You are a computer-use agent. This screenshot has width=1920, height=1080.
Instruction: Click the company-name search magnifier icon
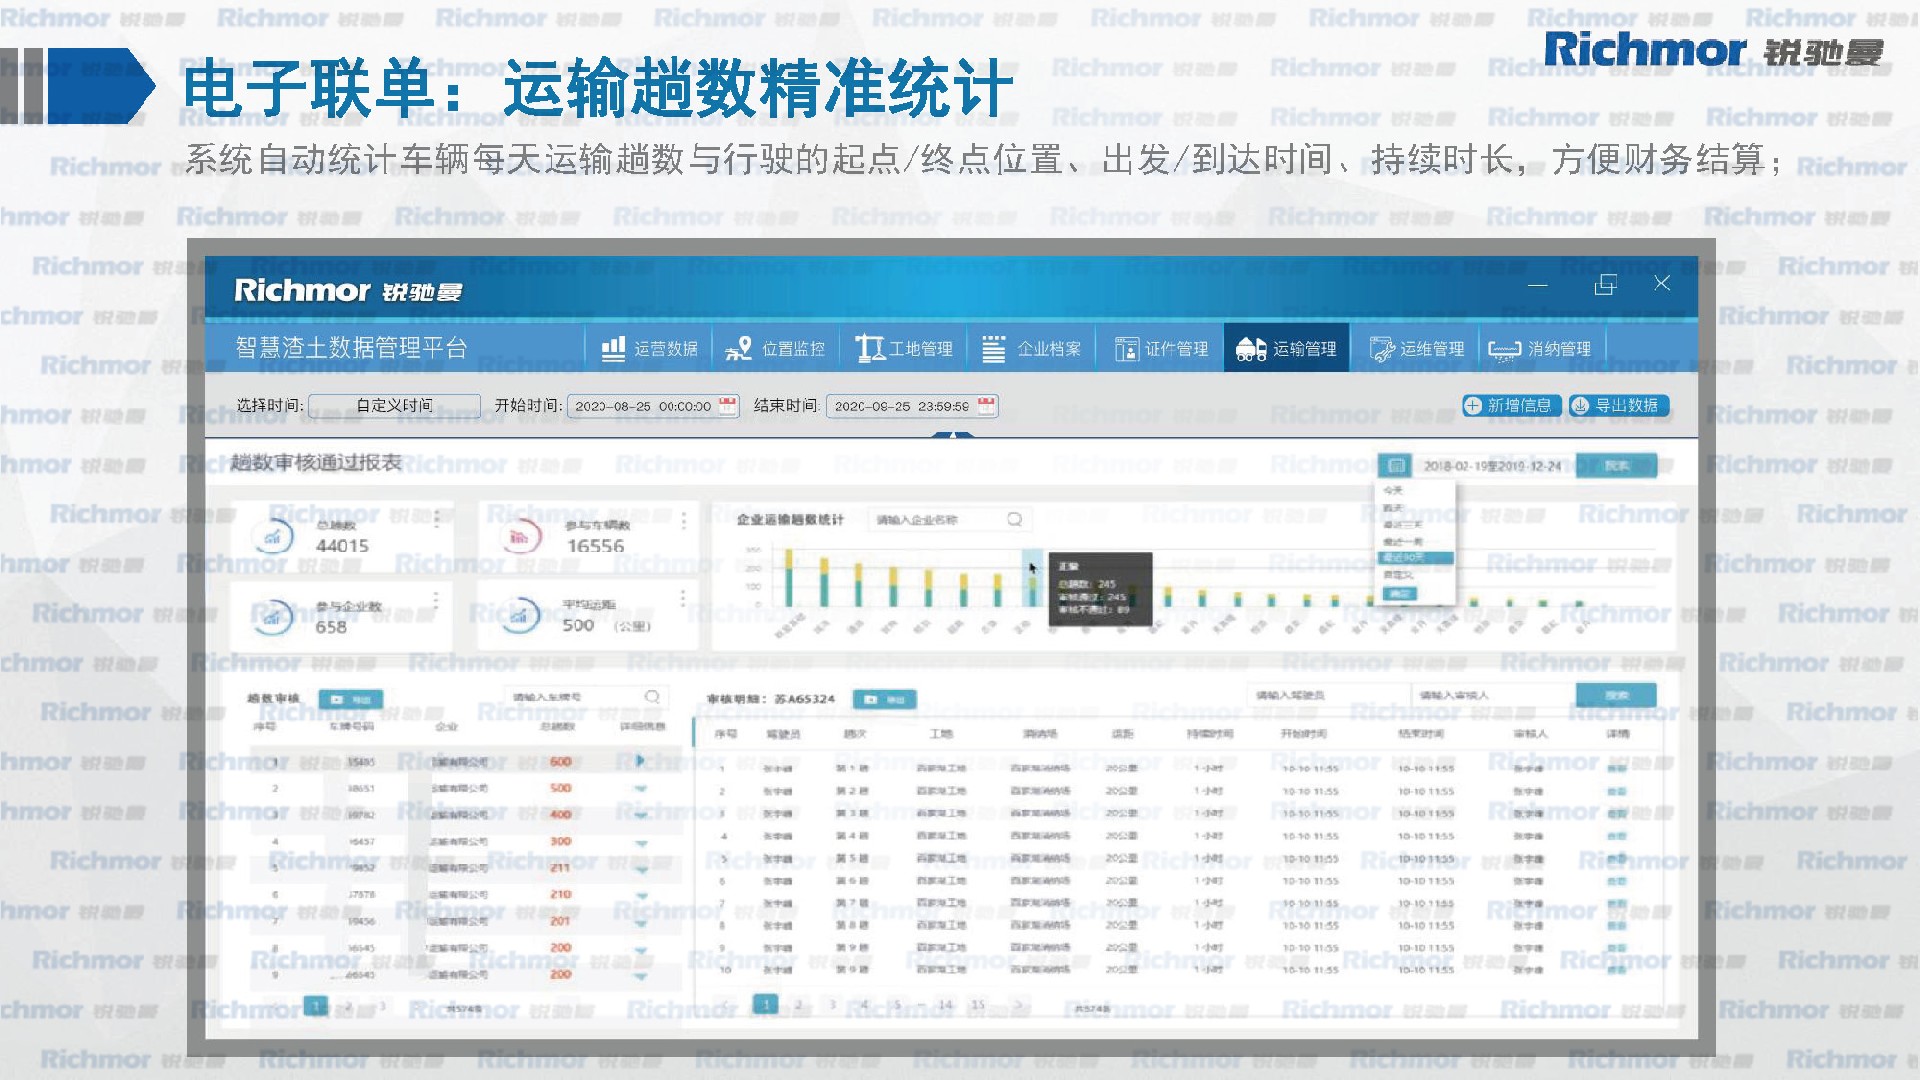[1015, 519]
